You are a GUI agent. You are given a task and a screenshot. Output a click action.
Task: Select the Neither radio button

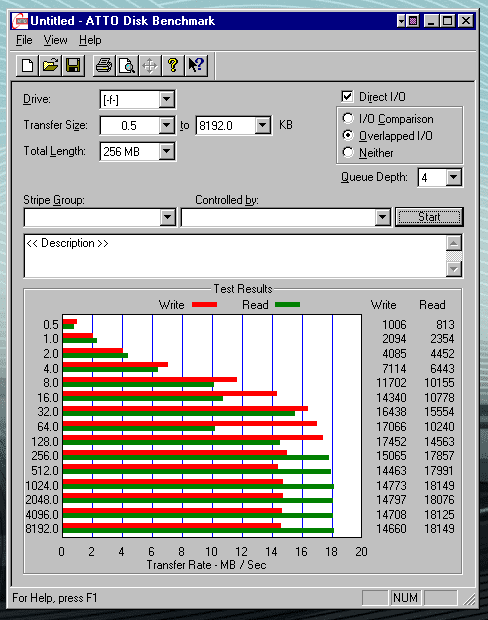348,152
